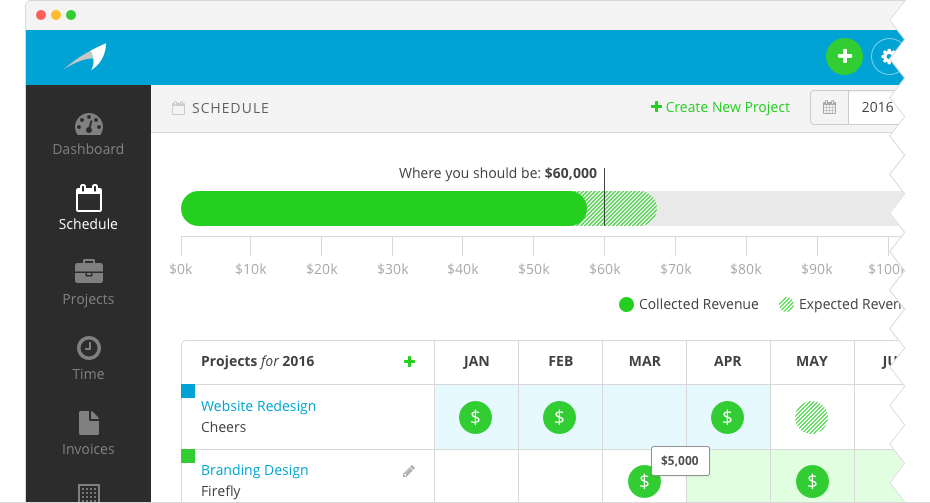This screenshot has width=930, height=503.
Task: Click the Projects for 2016 heading
Action: pos(257,361)
